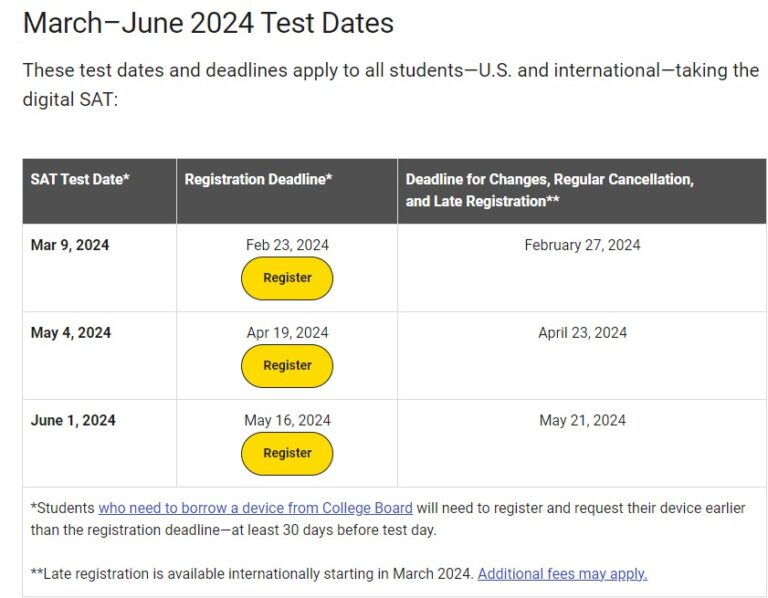This screenshot has width=768, height=598.
Task: Click Register button for May 4, 2024 test
Action: (x=287, y=366)
